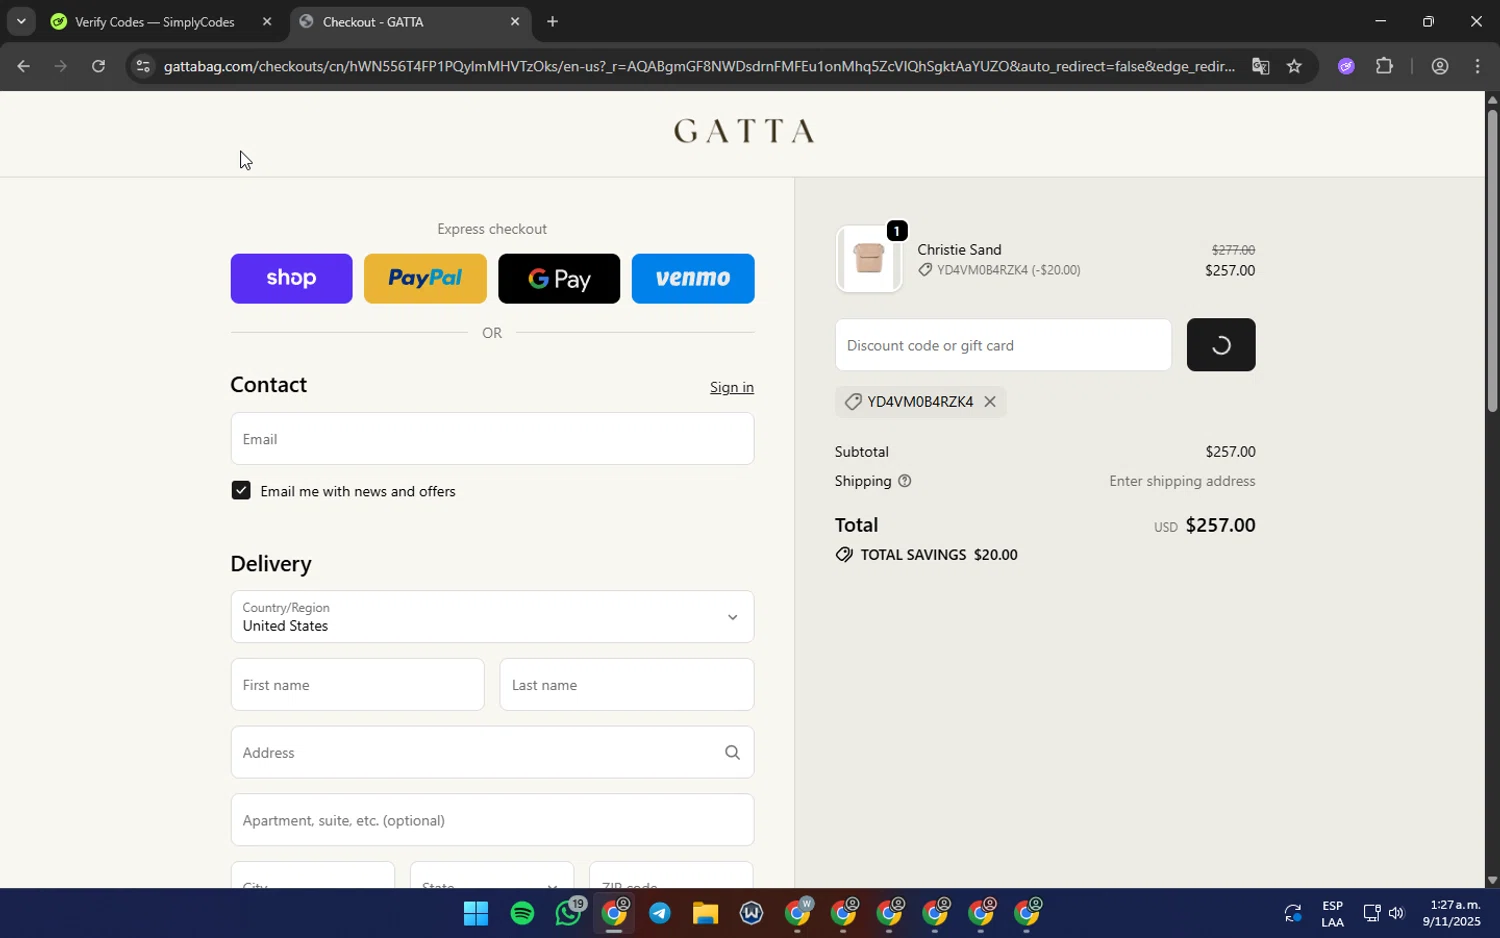Select the Checkout - GATTA tab
Image resolution: width=1500 pixels, height=938 pixels.
(x=410, y=22)
